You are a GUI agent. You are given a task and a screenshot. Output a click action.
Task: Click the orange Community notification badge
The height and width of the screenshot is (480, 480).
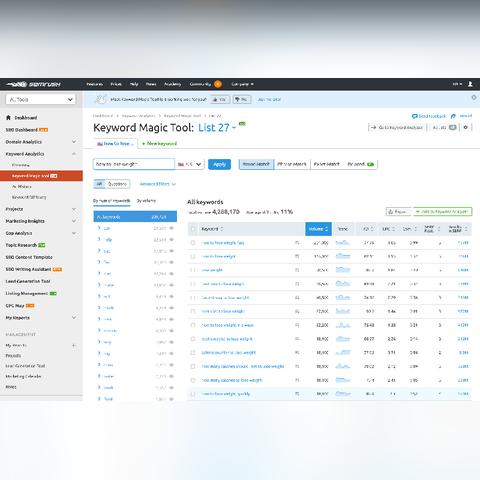218,84
